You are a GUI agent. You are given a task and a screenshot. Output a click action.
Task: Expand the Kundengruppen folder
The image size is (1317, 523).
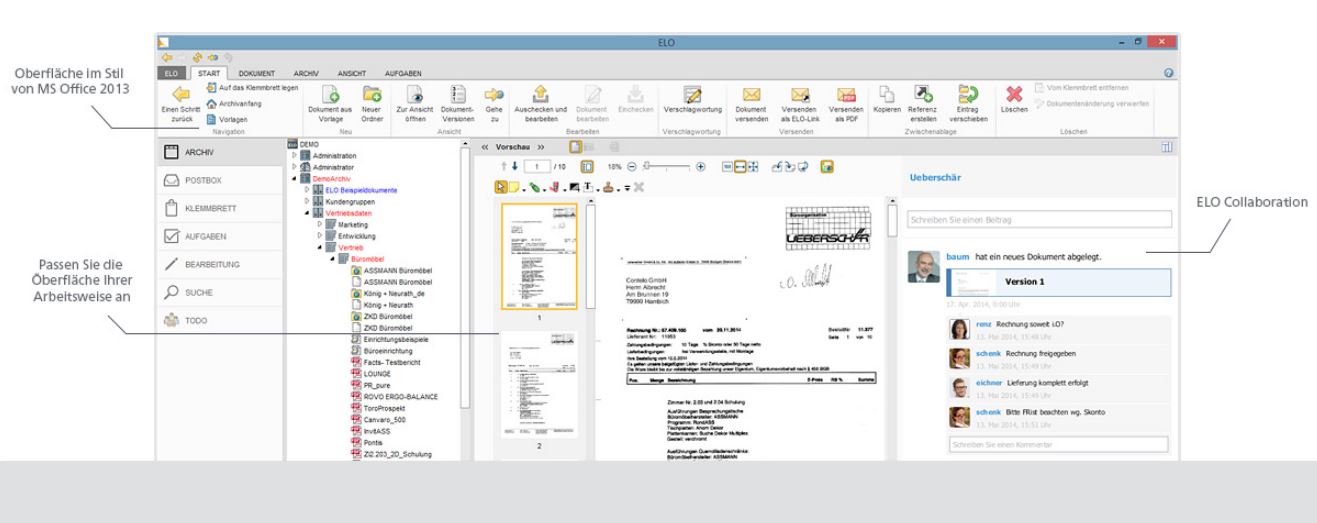[306, 200]
